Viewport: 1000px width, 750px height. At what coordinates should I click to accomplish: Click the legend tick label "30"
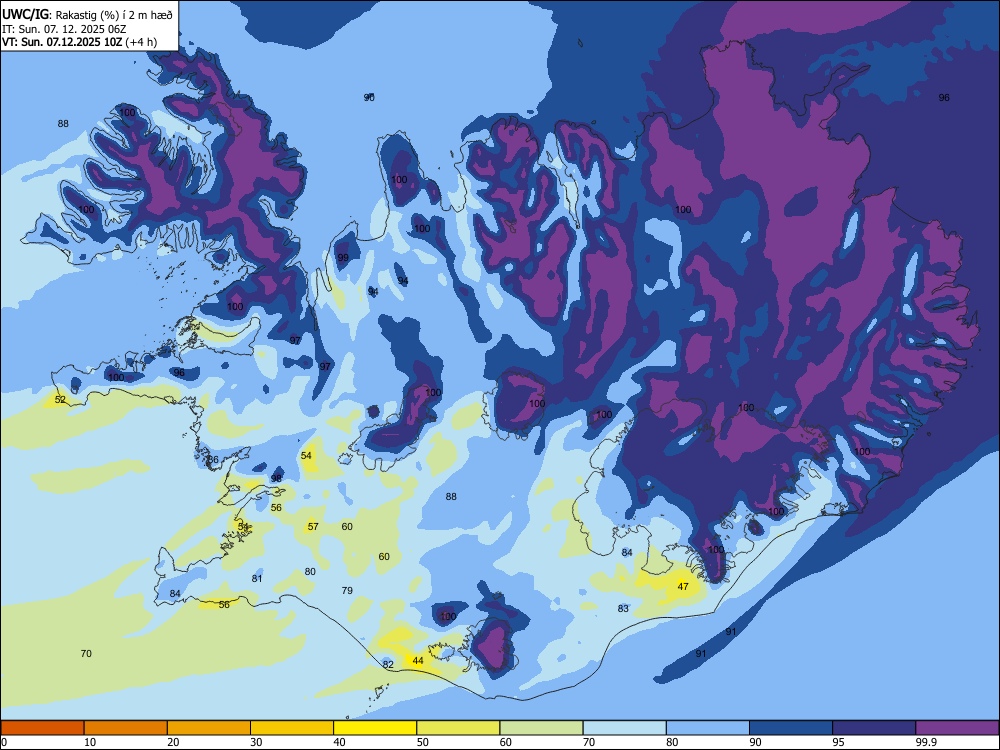[x=256, y=742]
